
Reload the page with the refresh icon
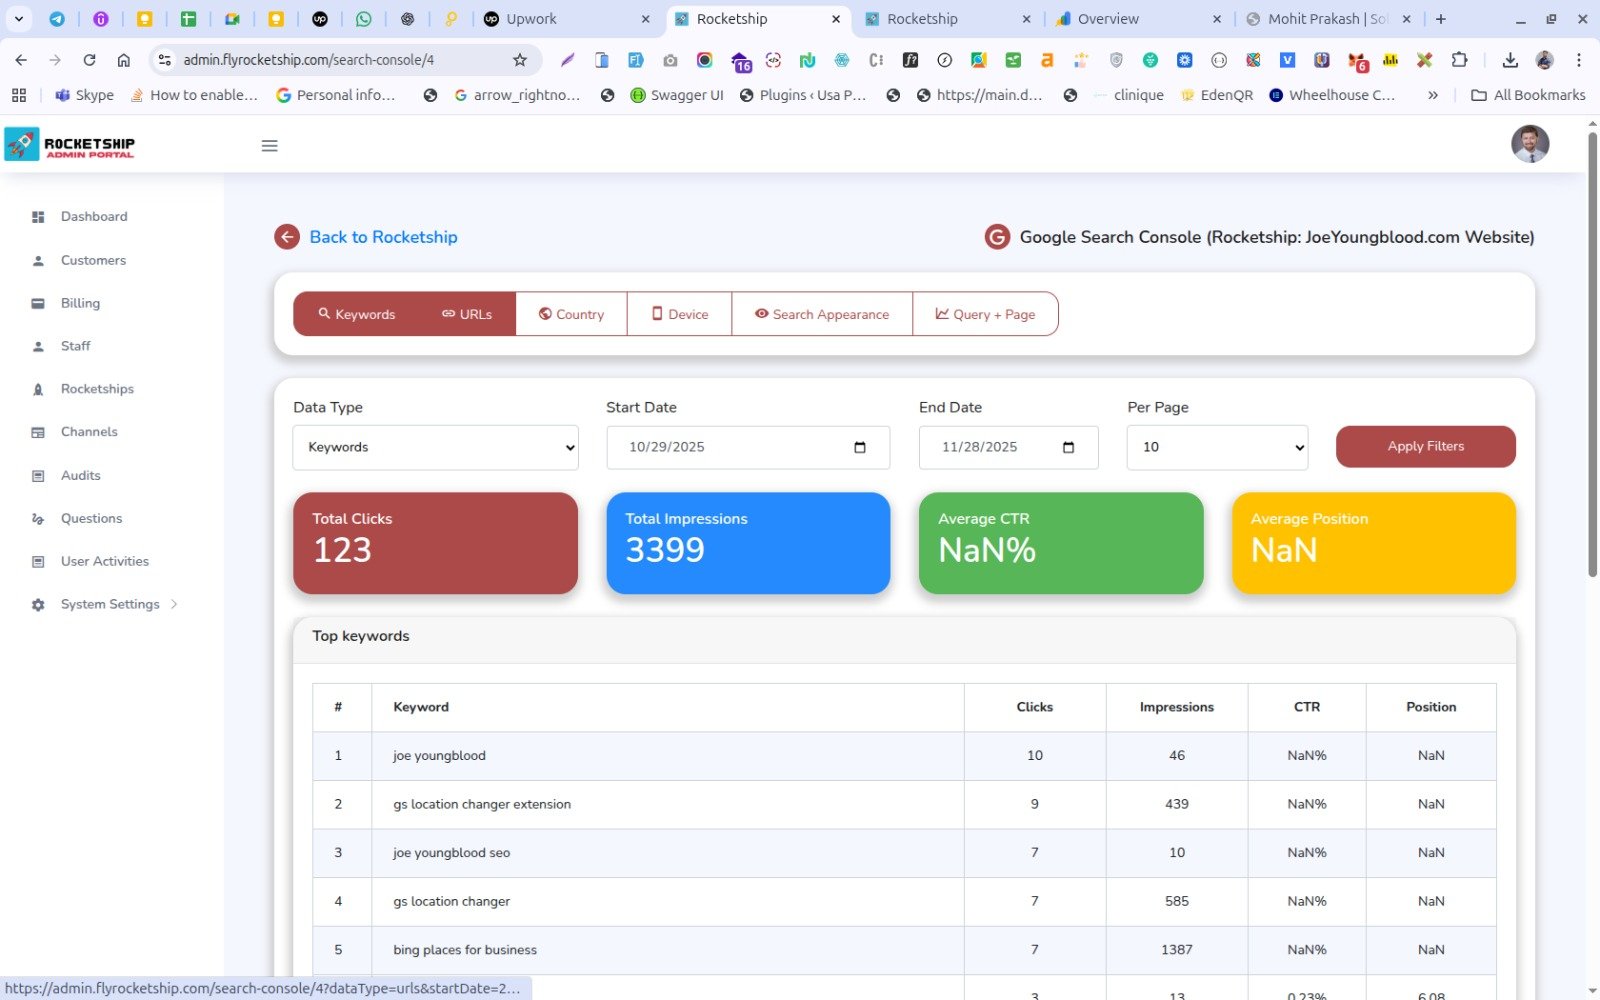(89, 60)
